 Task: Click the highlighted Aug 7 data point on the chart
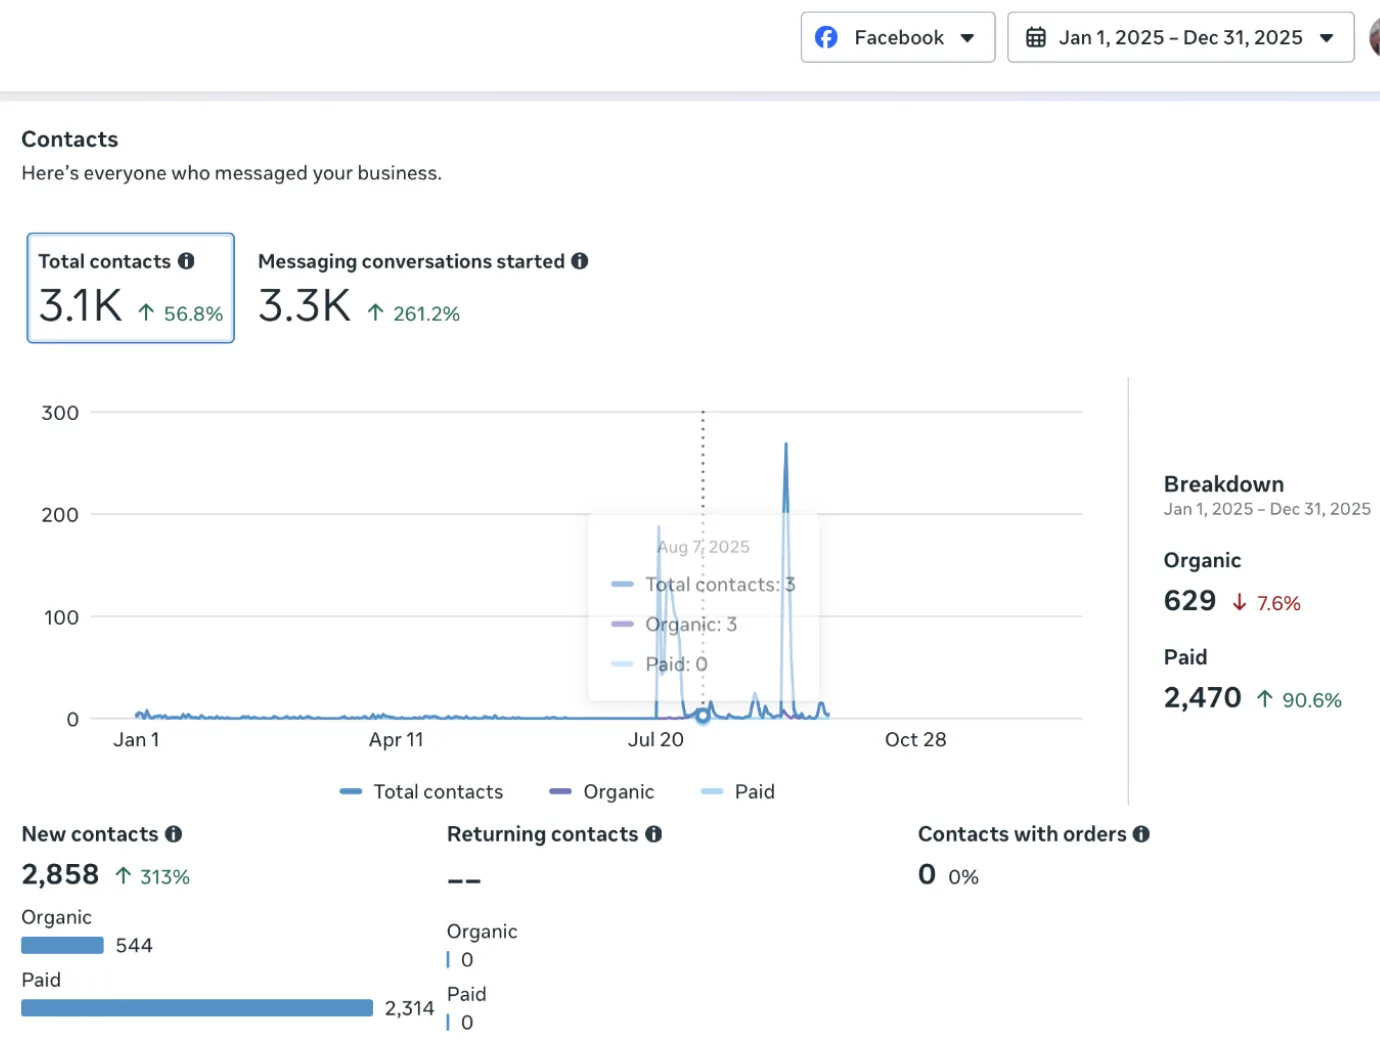pyautogui.click(x=703, y=715)
